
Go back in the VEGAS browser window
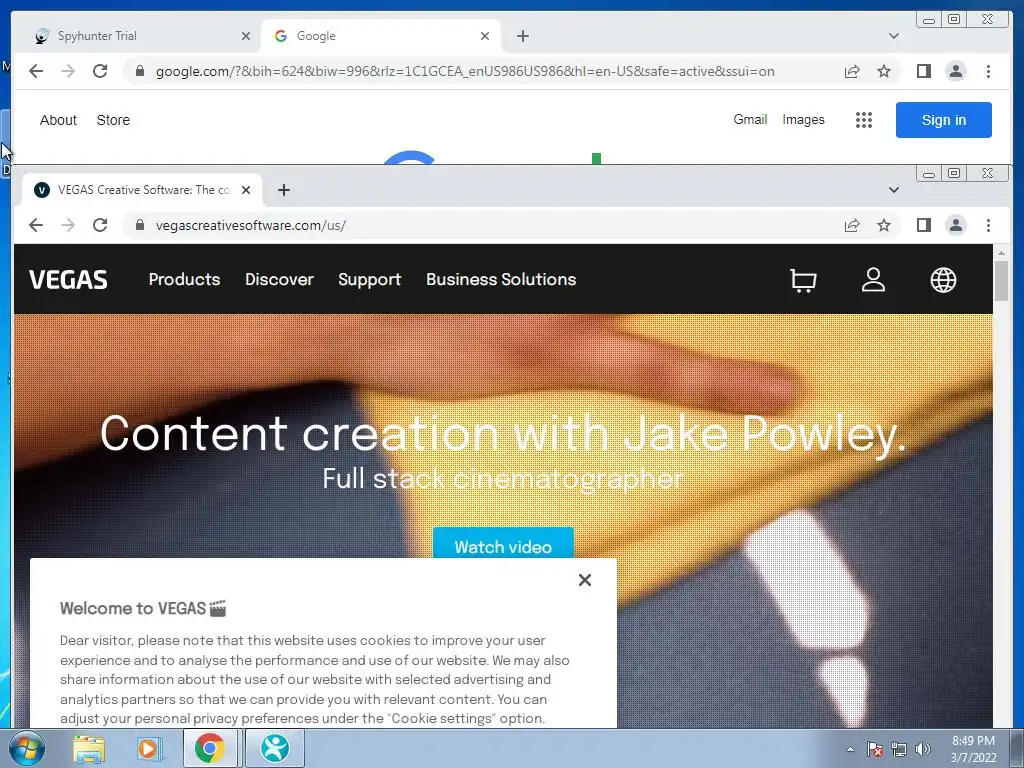coord(36,225)
